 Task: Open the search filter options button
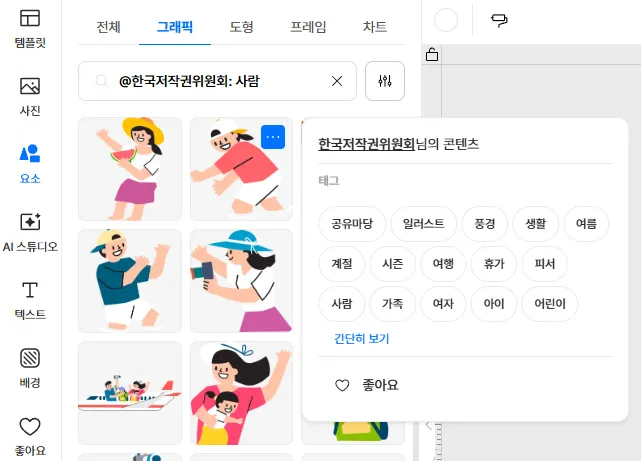[x=385, y=81]
